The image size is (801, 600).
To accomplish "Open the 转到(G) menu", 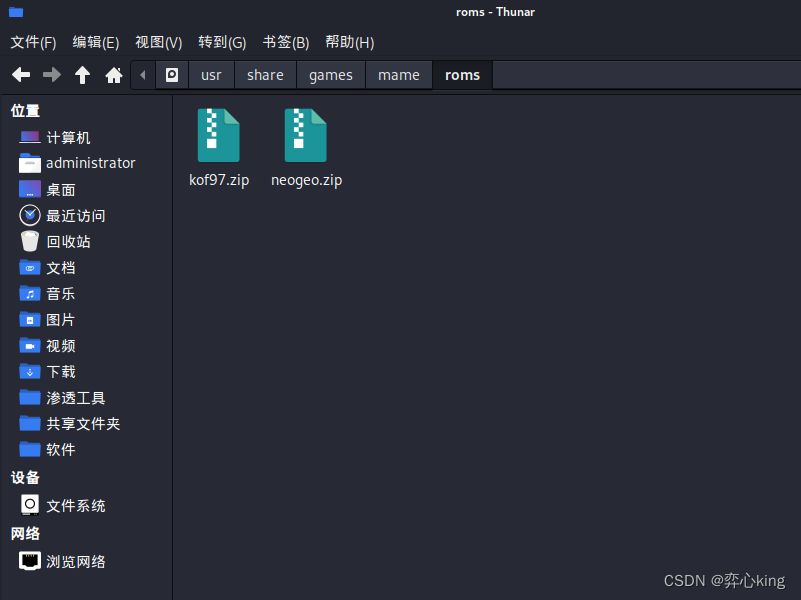I will point(222,42).
